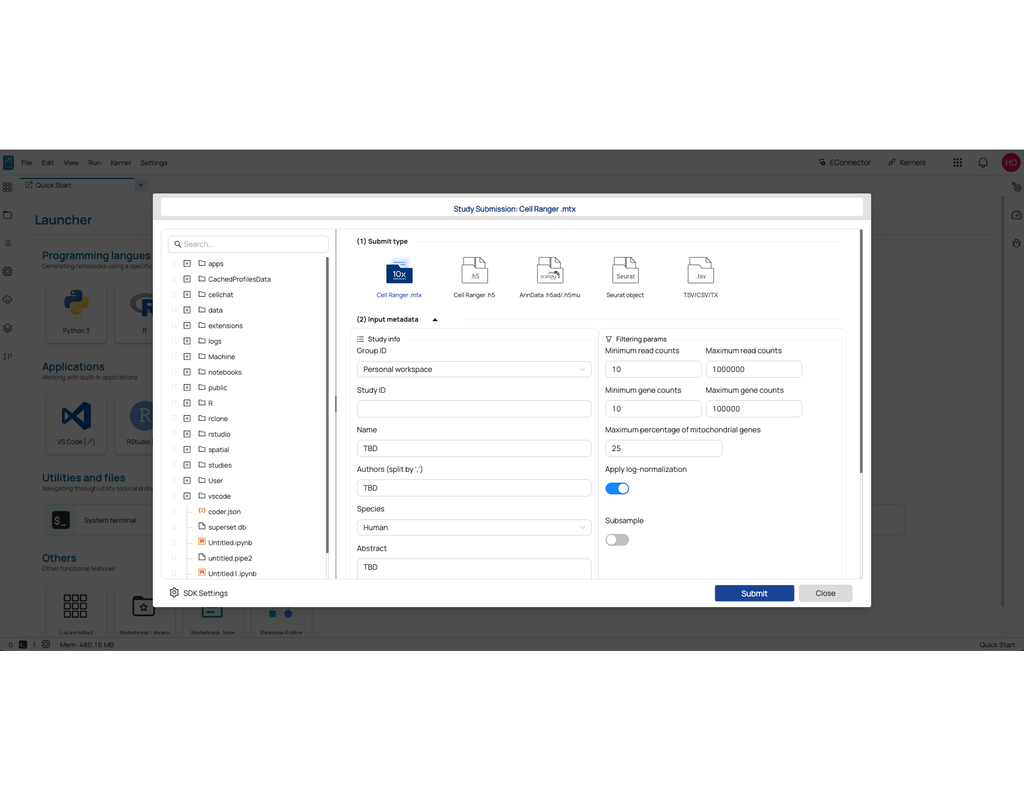1024x800 pixels.
Task: Open the Kernel menu
Action: coord(120,163)
